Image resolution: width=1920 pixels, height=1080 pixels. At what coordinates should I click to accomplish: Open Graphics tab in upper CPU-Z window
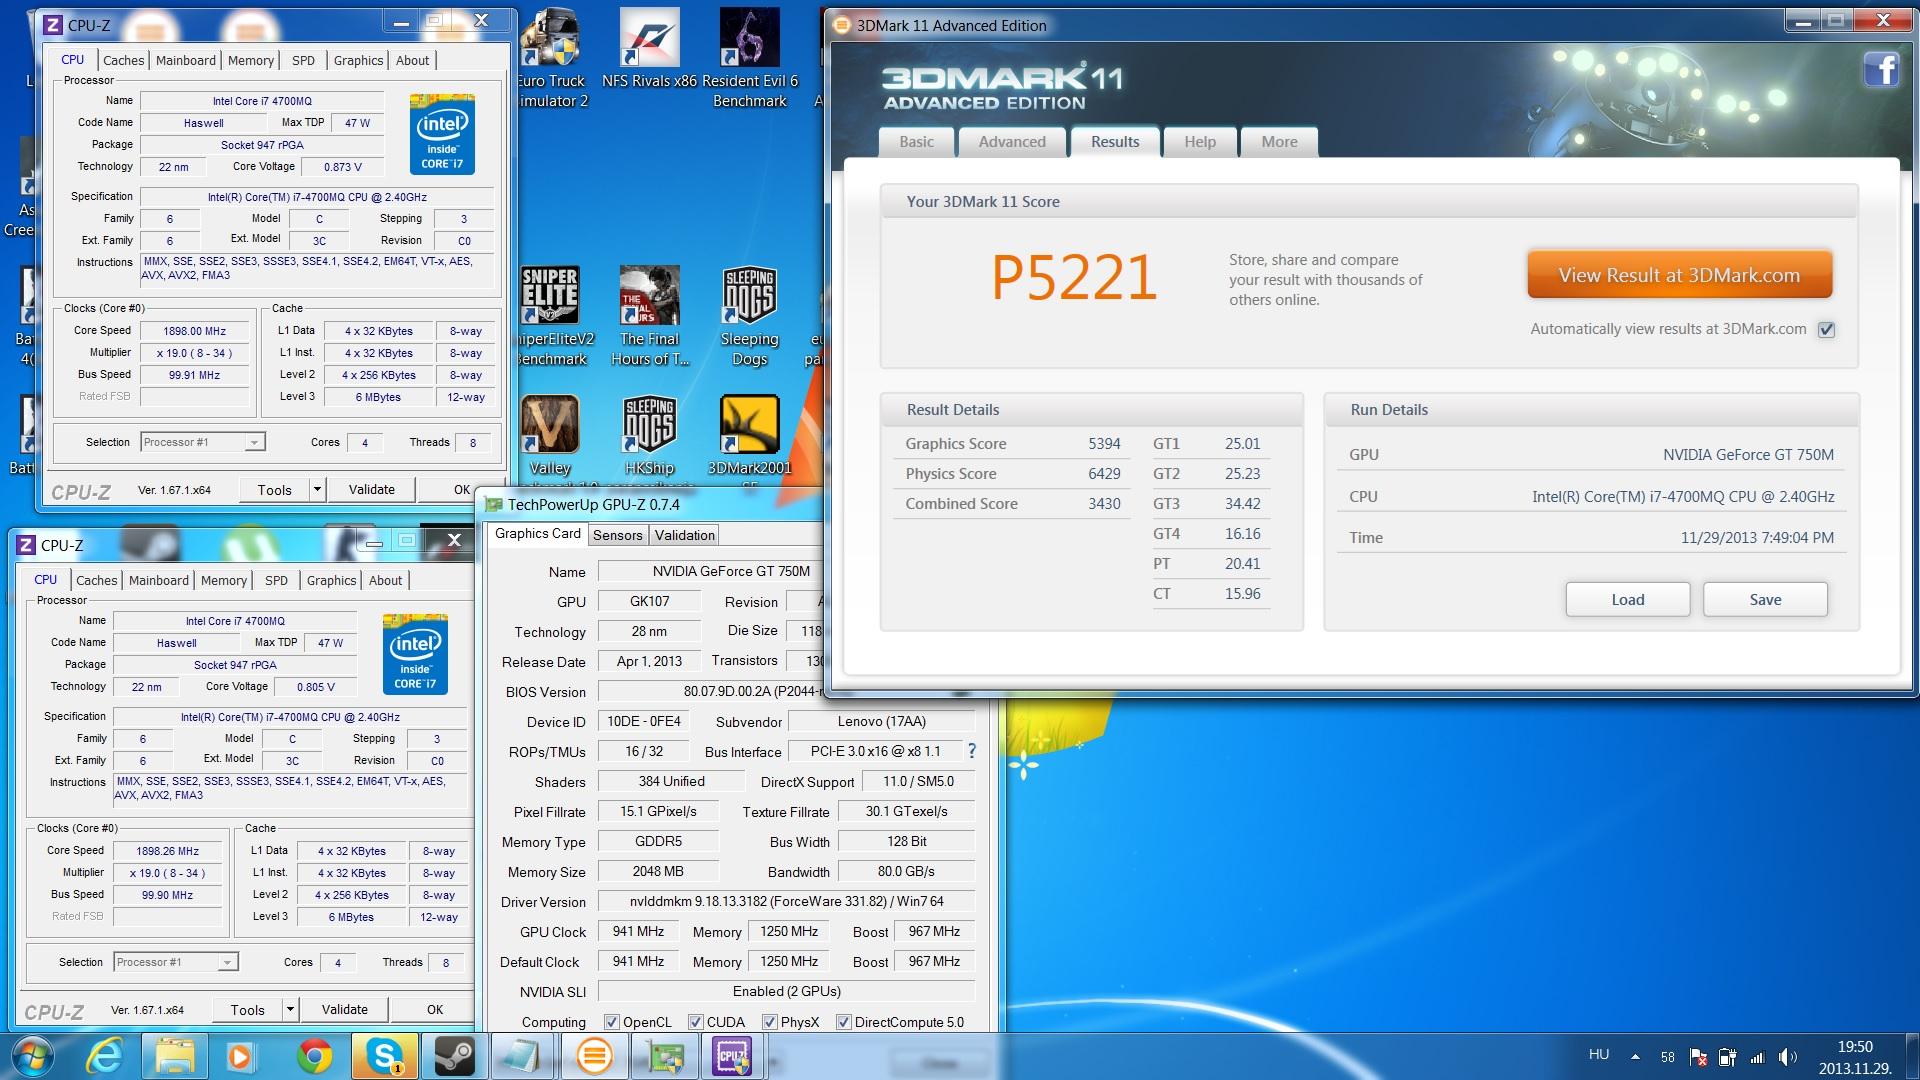click(x=358, y=60)
